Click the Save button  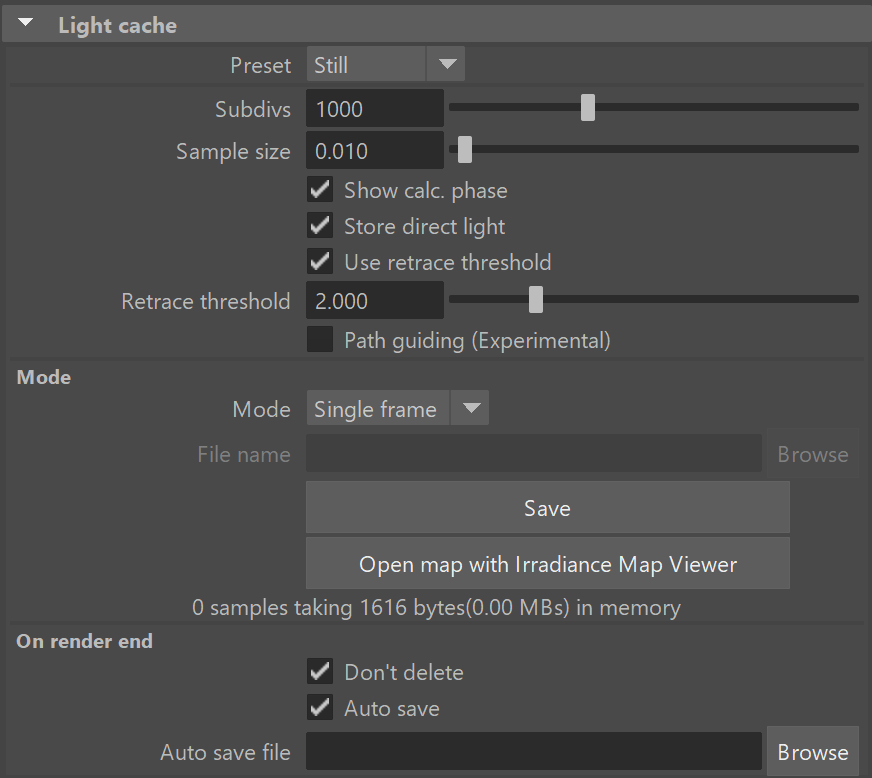pos(548,508)
